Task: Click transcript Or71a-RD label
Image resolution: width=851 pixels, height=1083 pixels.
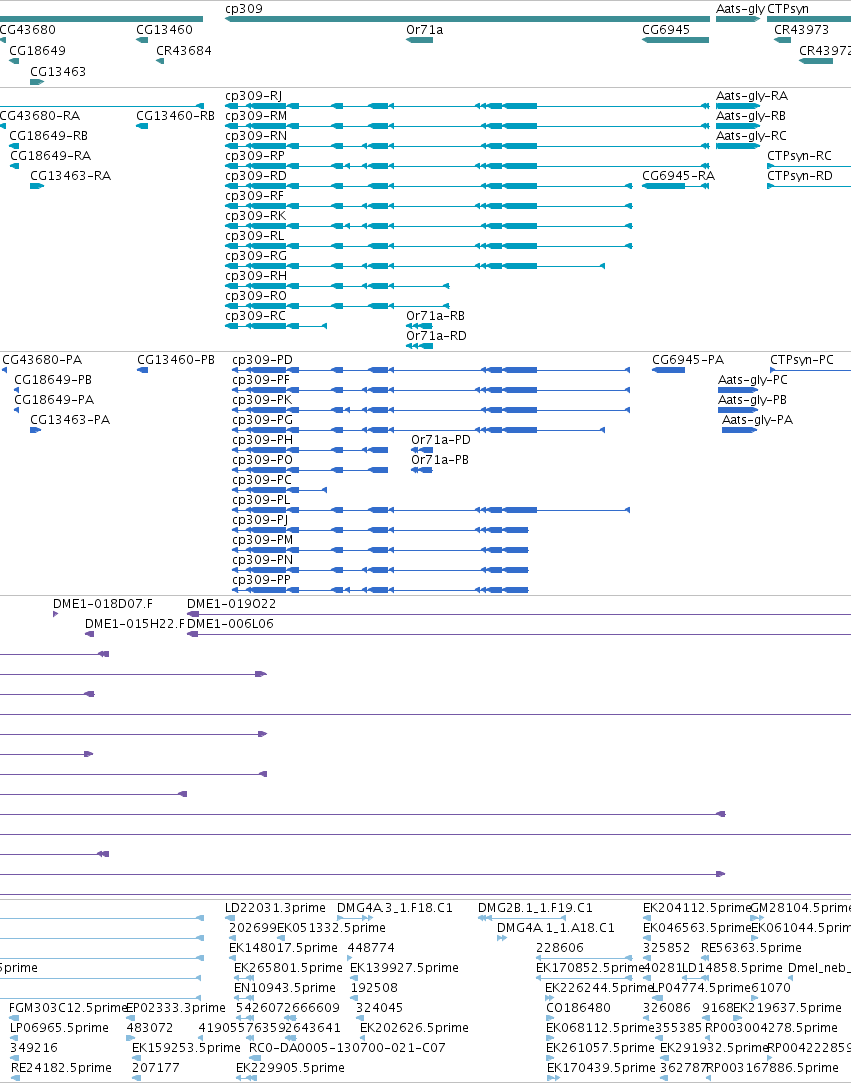Action: pos(437,336)
